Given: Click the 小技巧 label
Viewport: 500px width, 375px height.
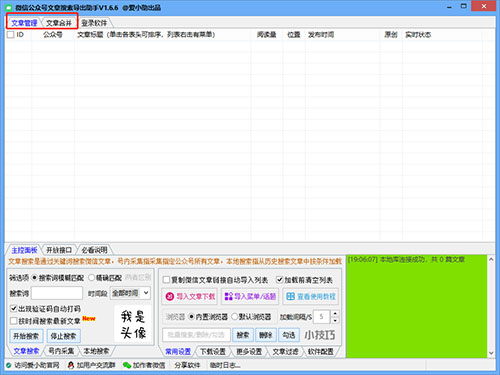Looking at the screenshot, I should [320, 335].
